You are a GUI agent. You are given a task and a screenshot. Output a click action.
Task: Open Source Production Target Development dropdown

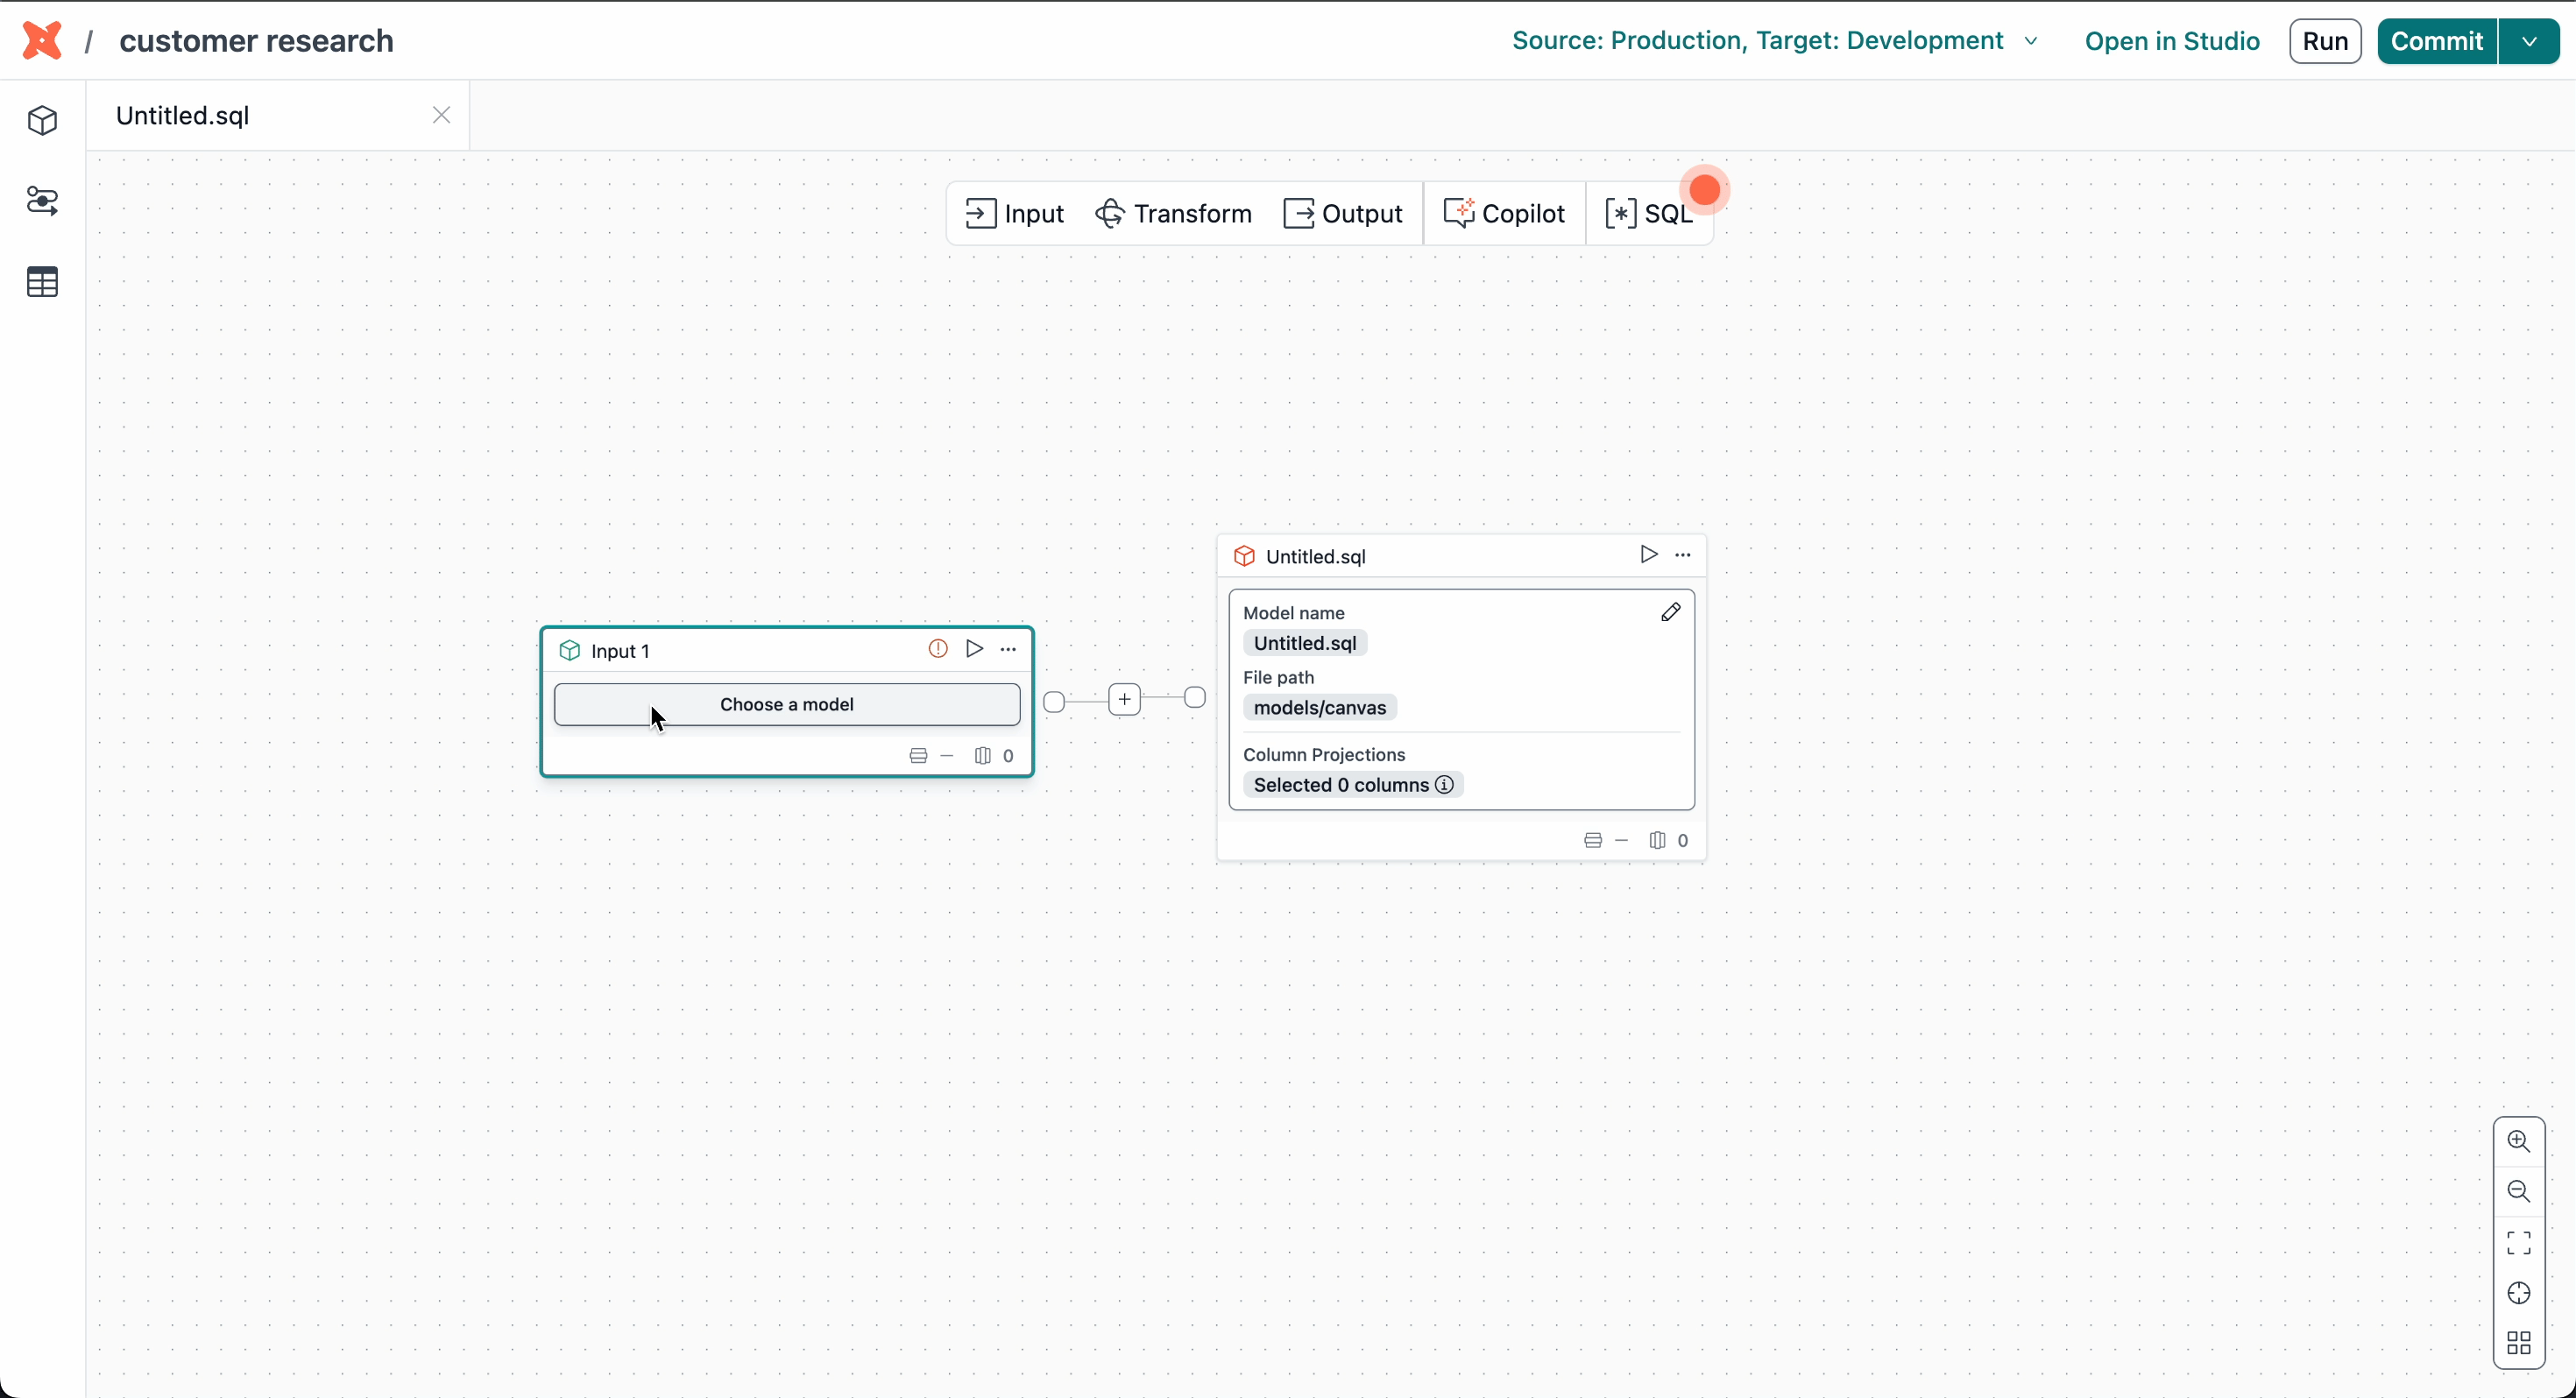coord(1774,41)
